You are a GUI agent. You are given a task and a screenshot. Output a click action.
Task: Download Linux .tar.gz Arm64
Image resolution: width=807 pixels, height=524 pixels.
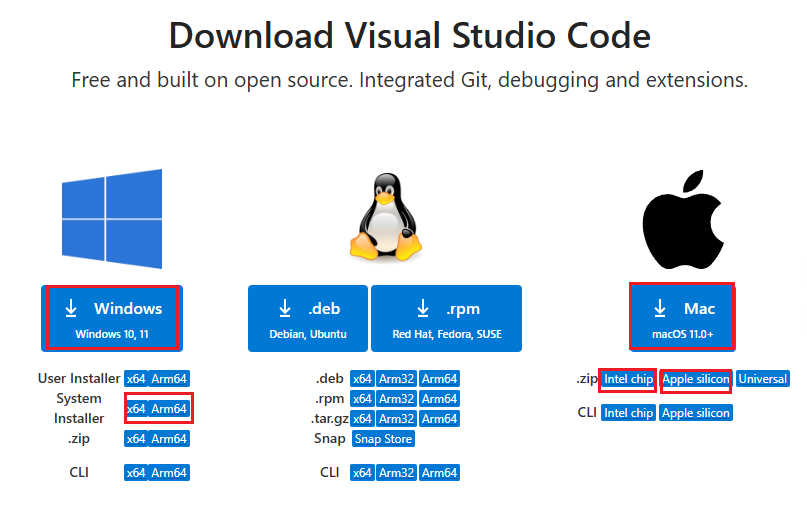(x=439, y=418)
